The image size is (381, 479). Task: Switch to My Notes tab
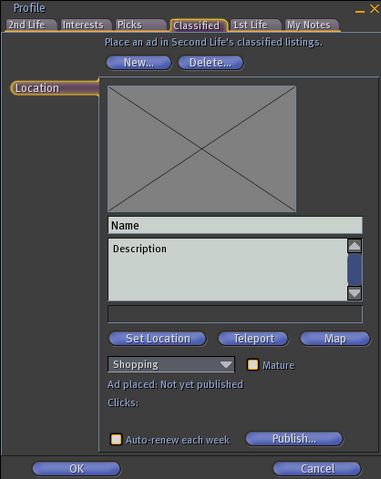(311, 25)
